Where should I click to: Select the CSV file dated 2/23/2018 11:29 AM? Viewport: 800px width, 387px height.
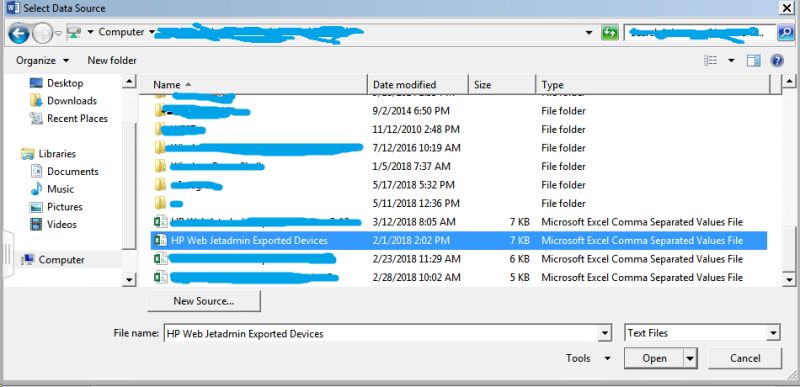coord(459,259)
